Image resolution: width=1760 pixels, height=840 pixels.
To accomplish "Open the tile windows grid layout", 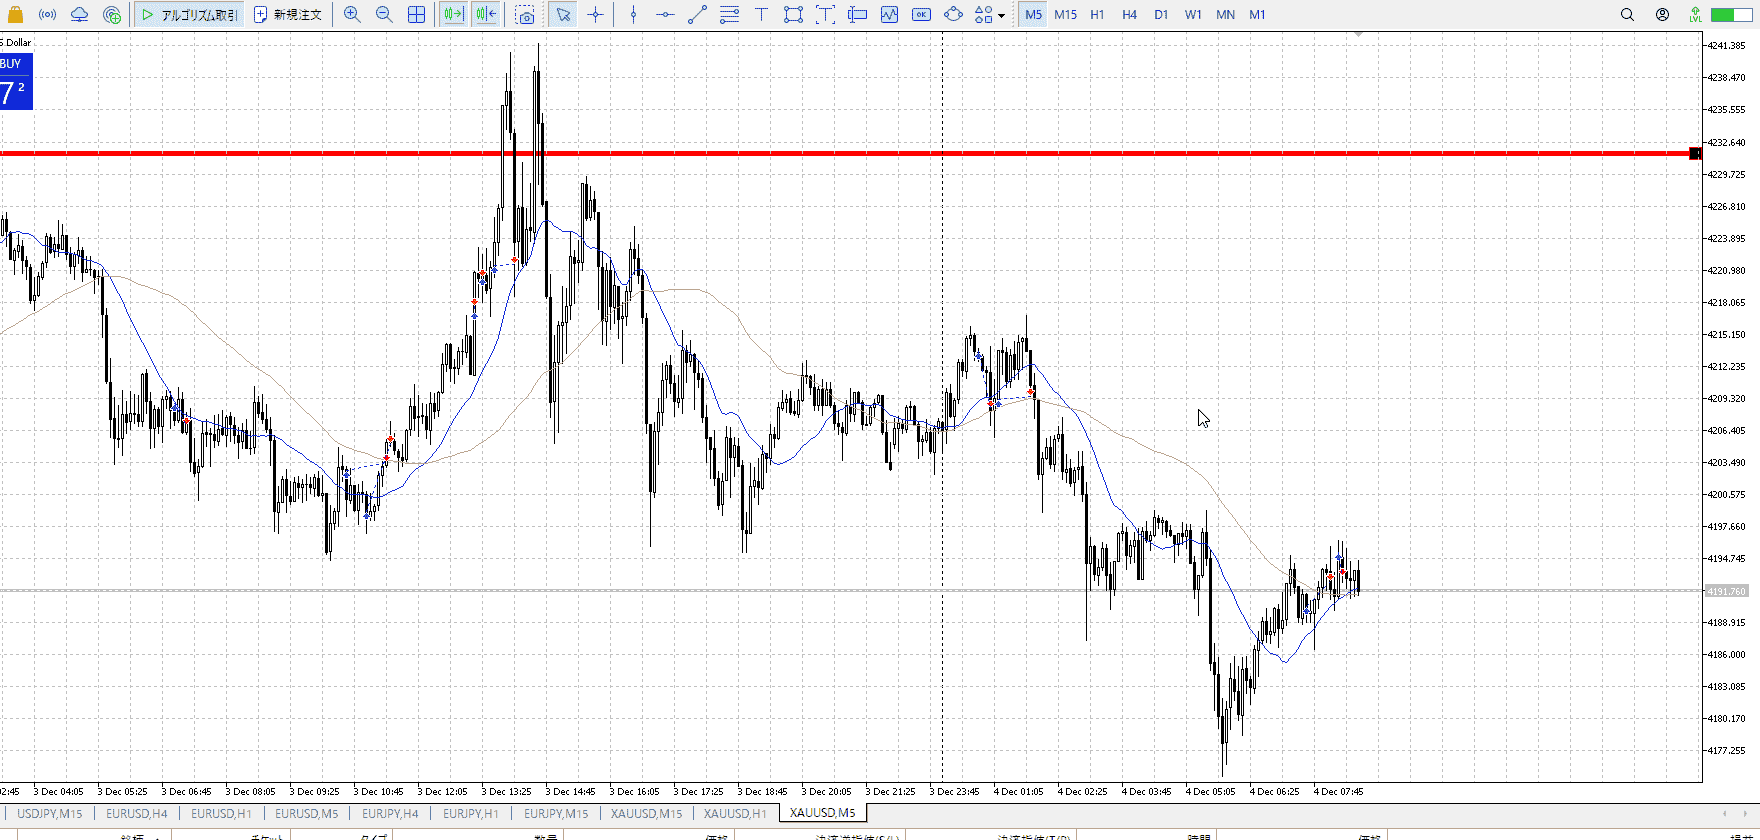I will (x=416, y=15).
